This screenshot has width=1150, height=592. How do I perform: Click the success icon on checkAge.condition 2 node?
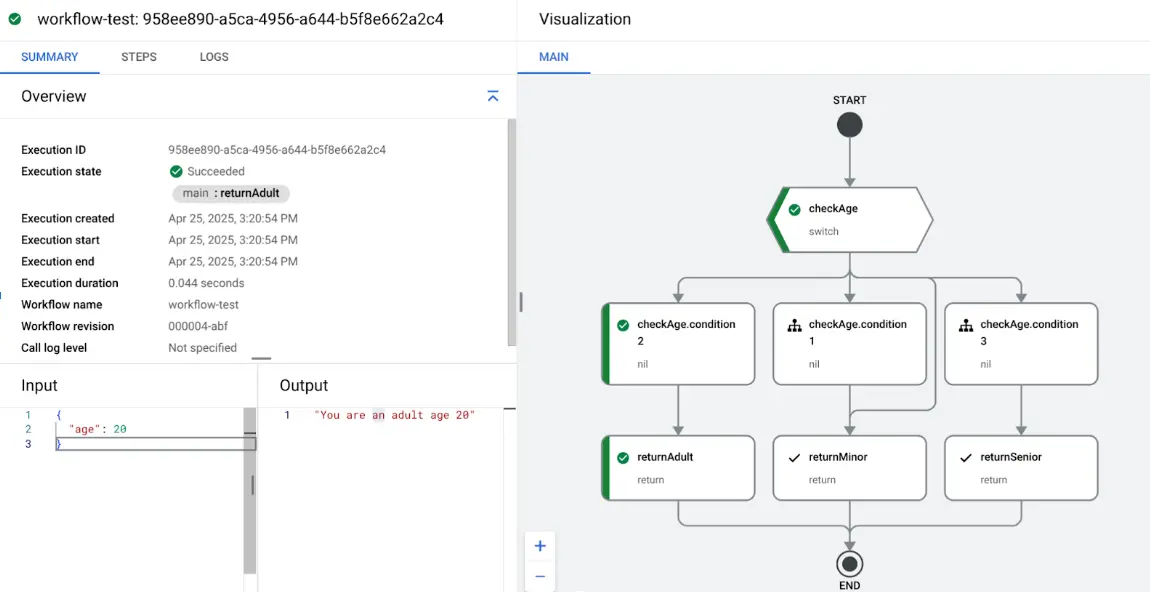622,324
